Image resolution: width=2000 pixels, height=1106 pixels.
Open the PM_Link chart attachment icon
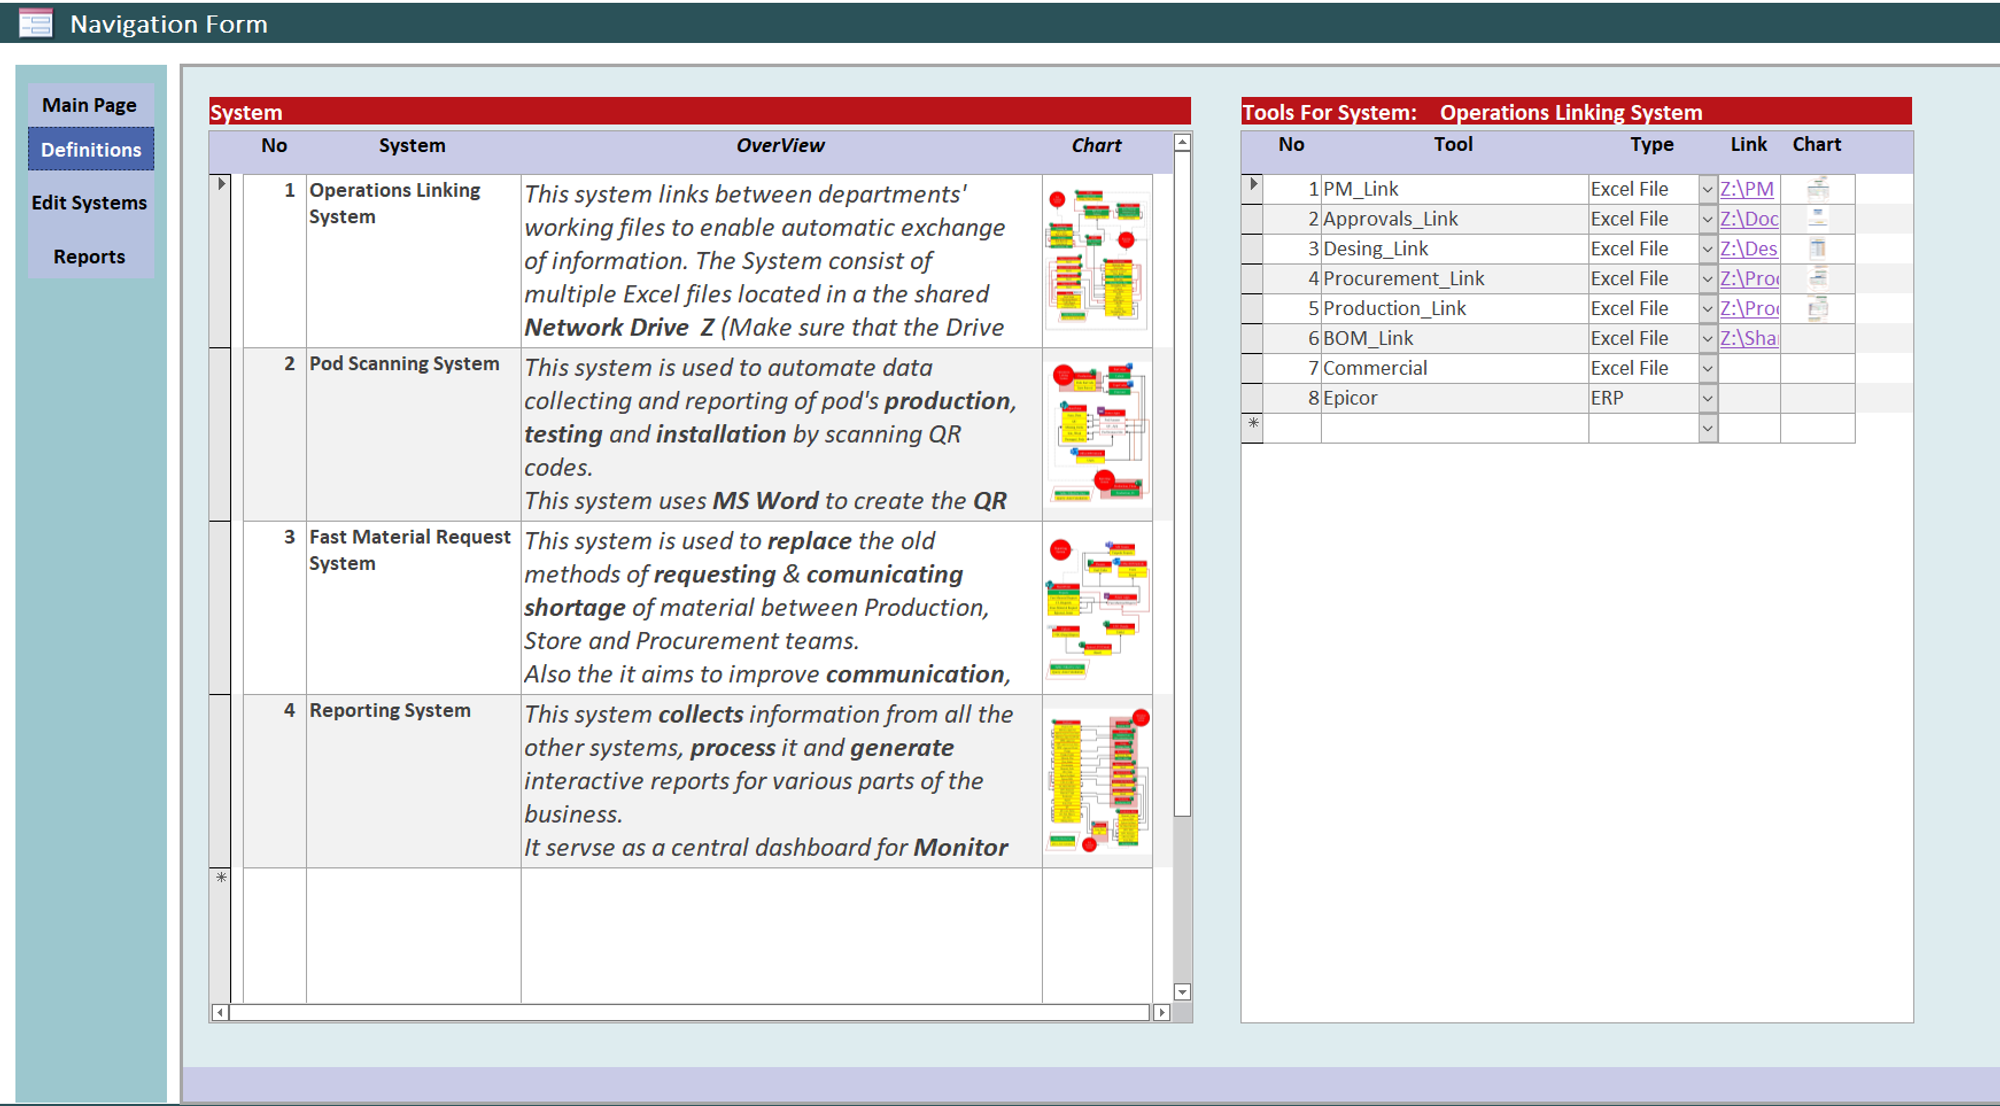click(1817, 188)
